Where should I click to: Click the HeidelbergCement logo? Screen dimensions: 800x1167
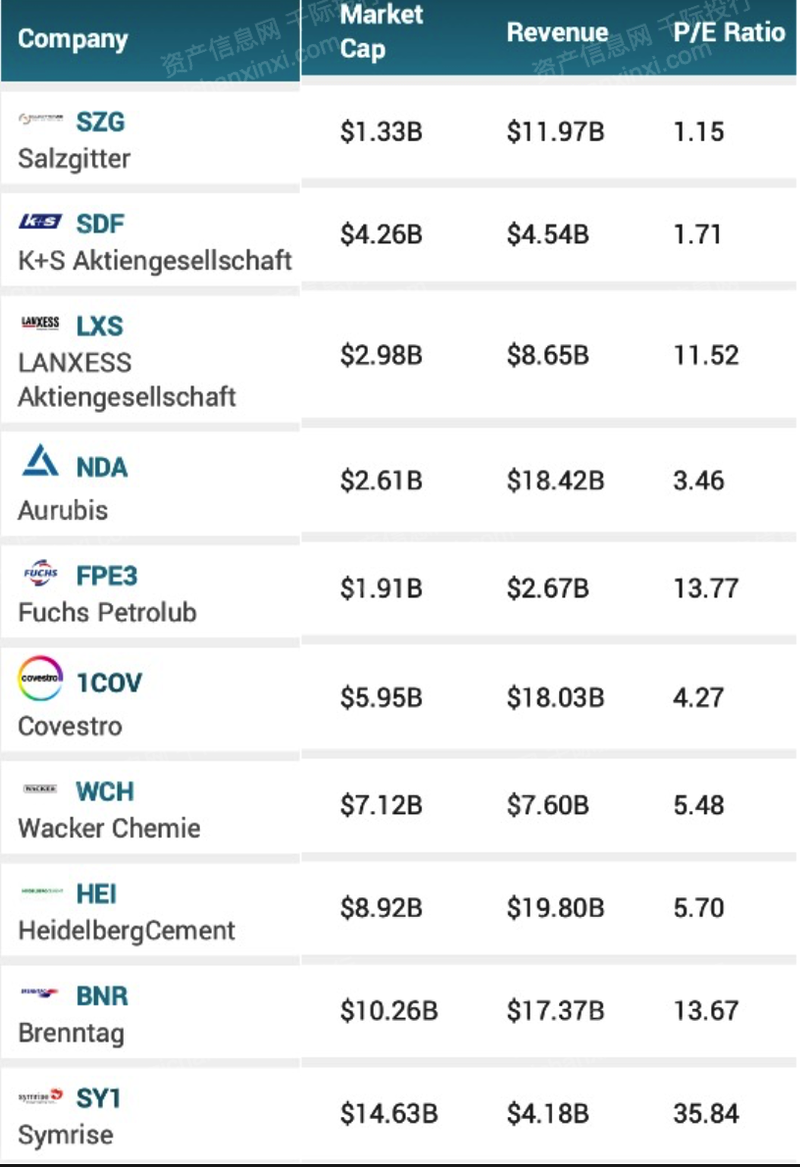click(41, 892)
